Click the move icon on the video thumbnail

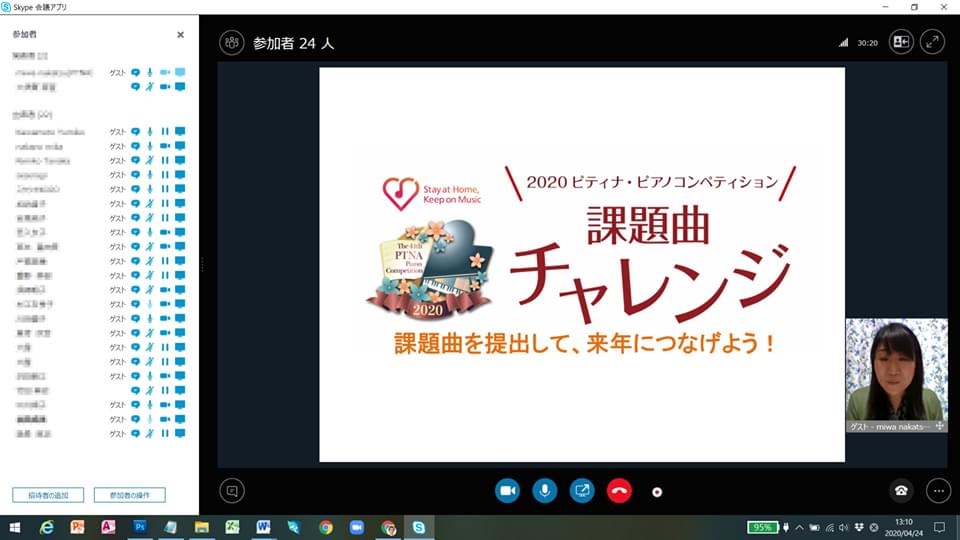940,426
